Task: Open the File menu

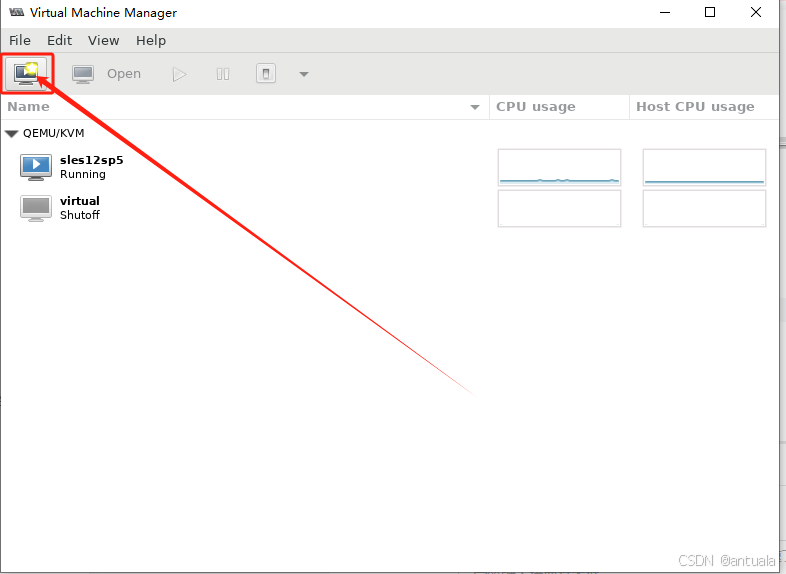Action: [20, 41]
